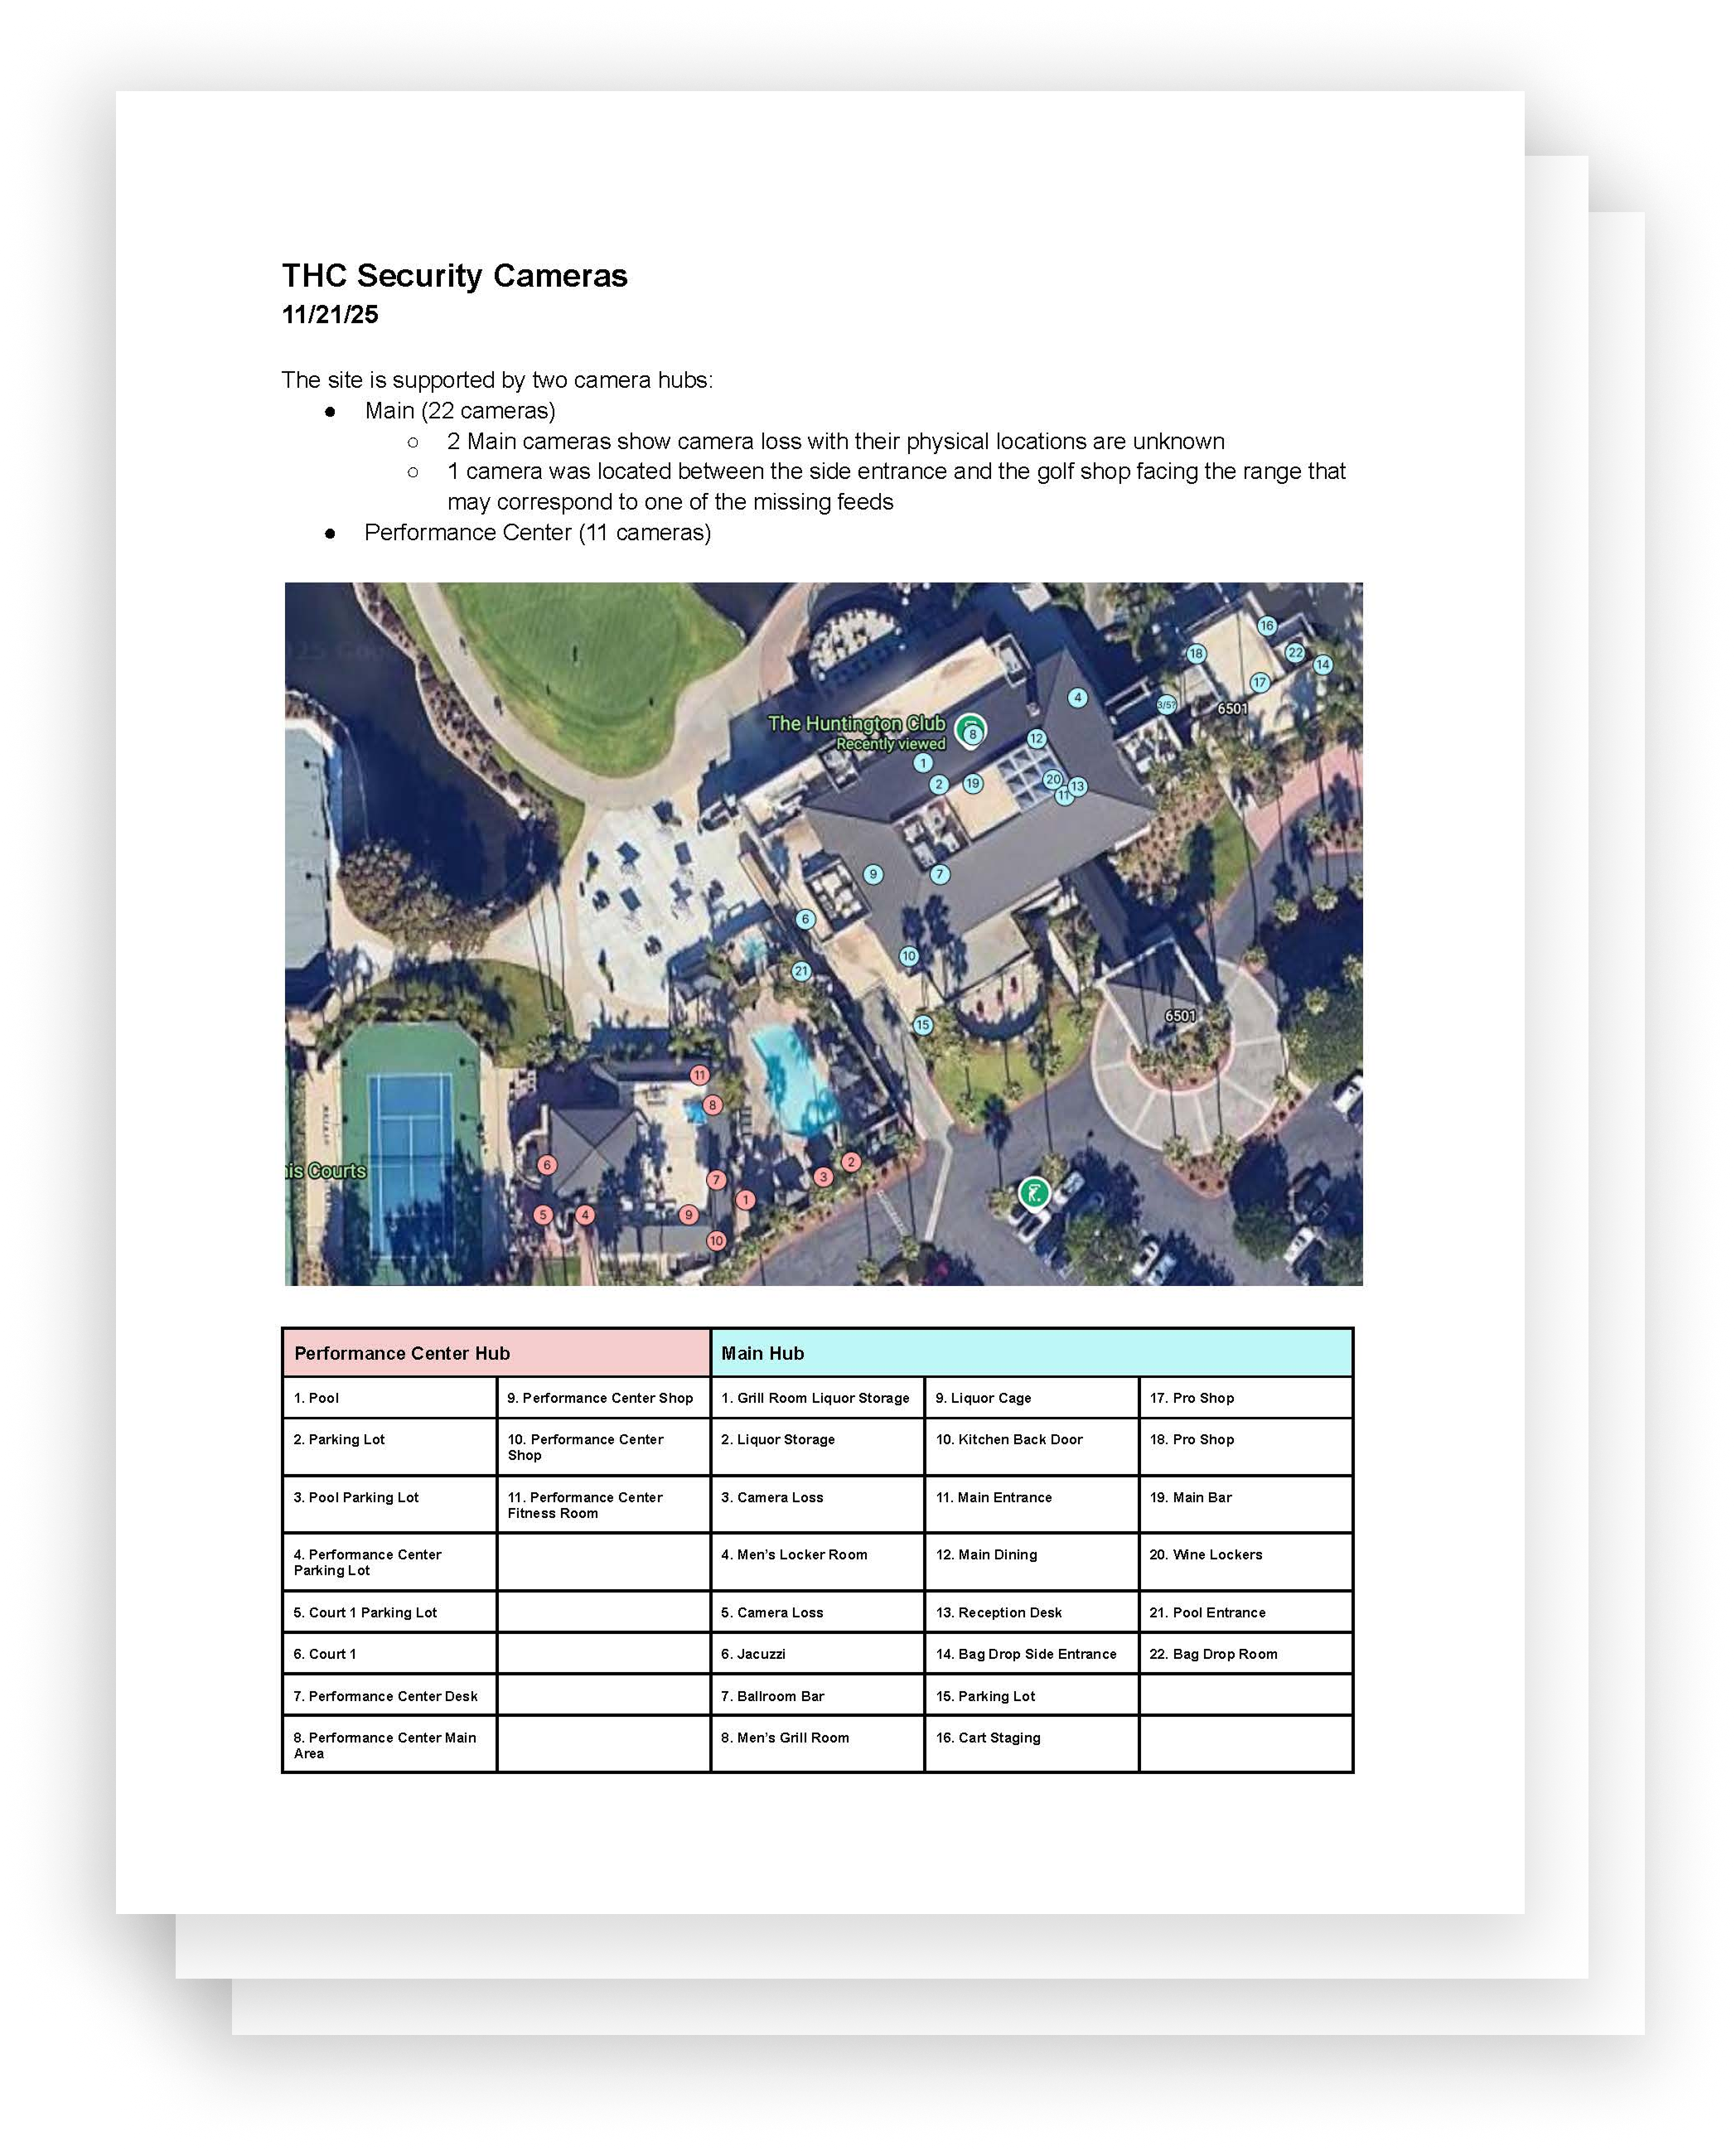Click red marker 10 at map bottom

click(x=716, y=1240)
